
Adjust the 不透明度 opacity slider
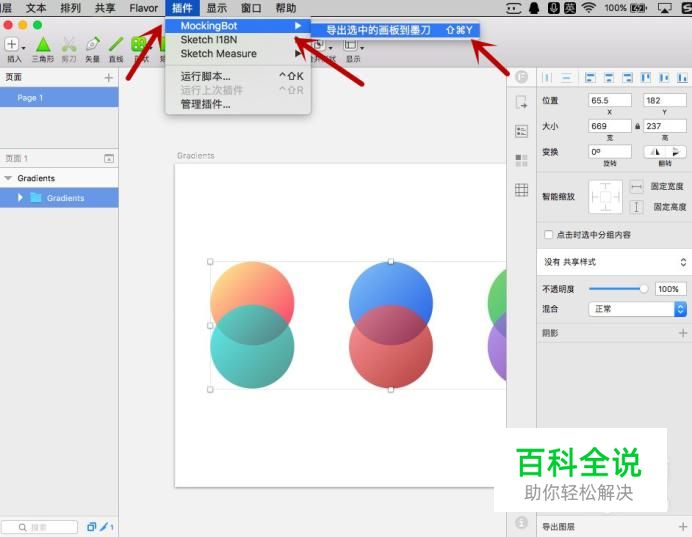(618, 289)
